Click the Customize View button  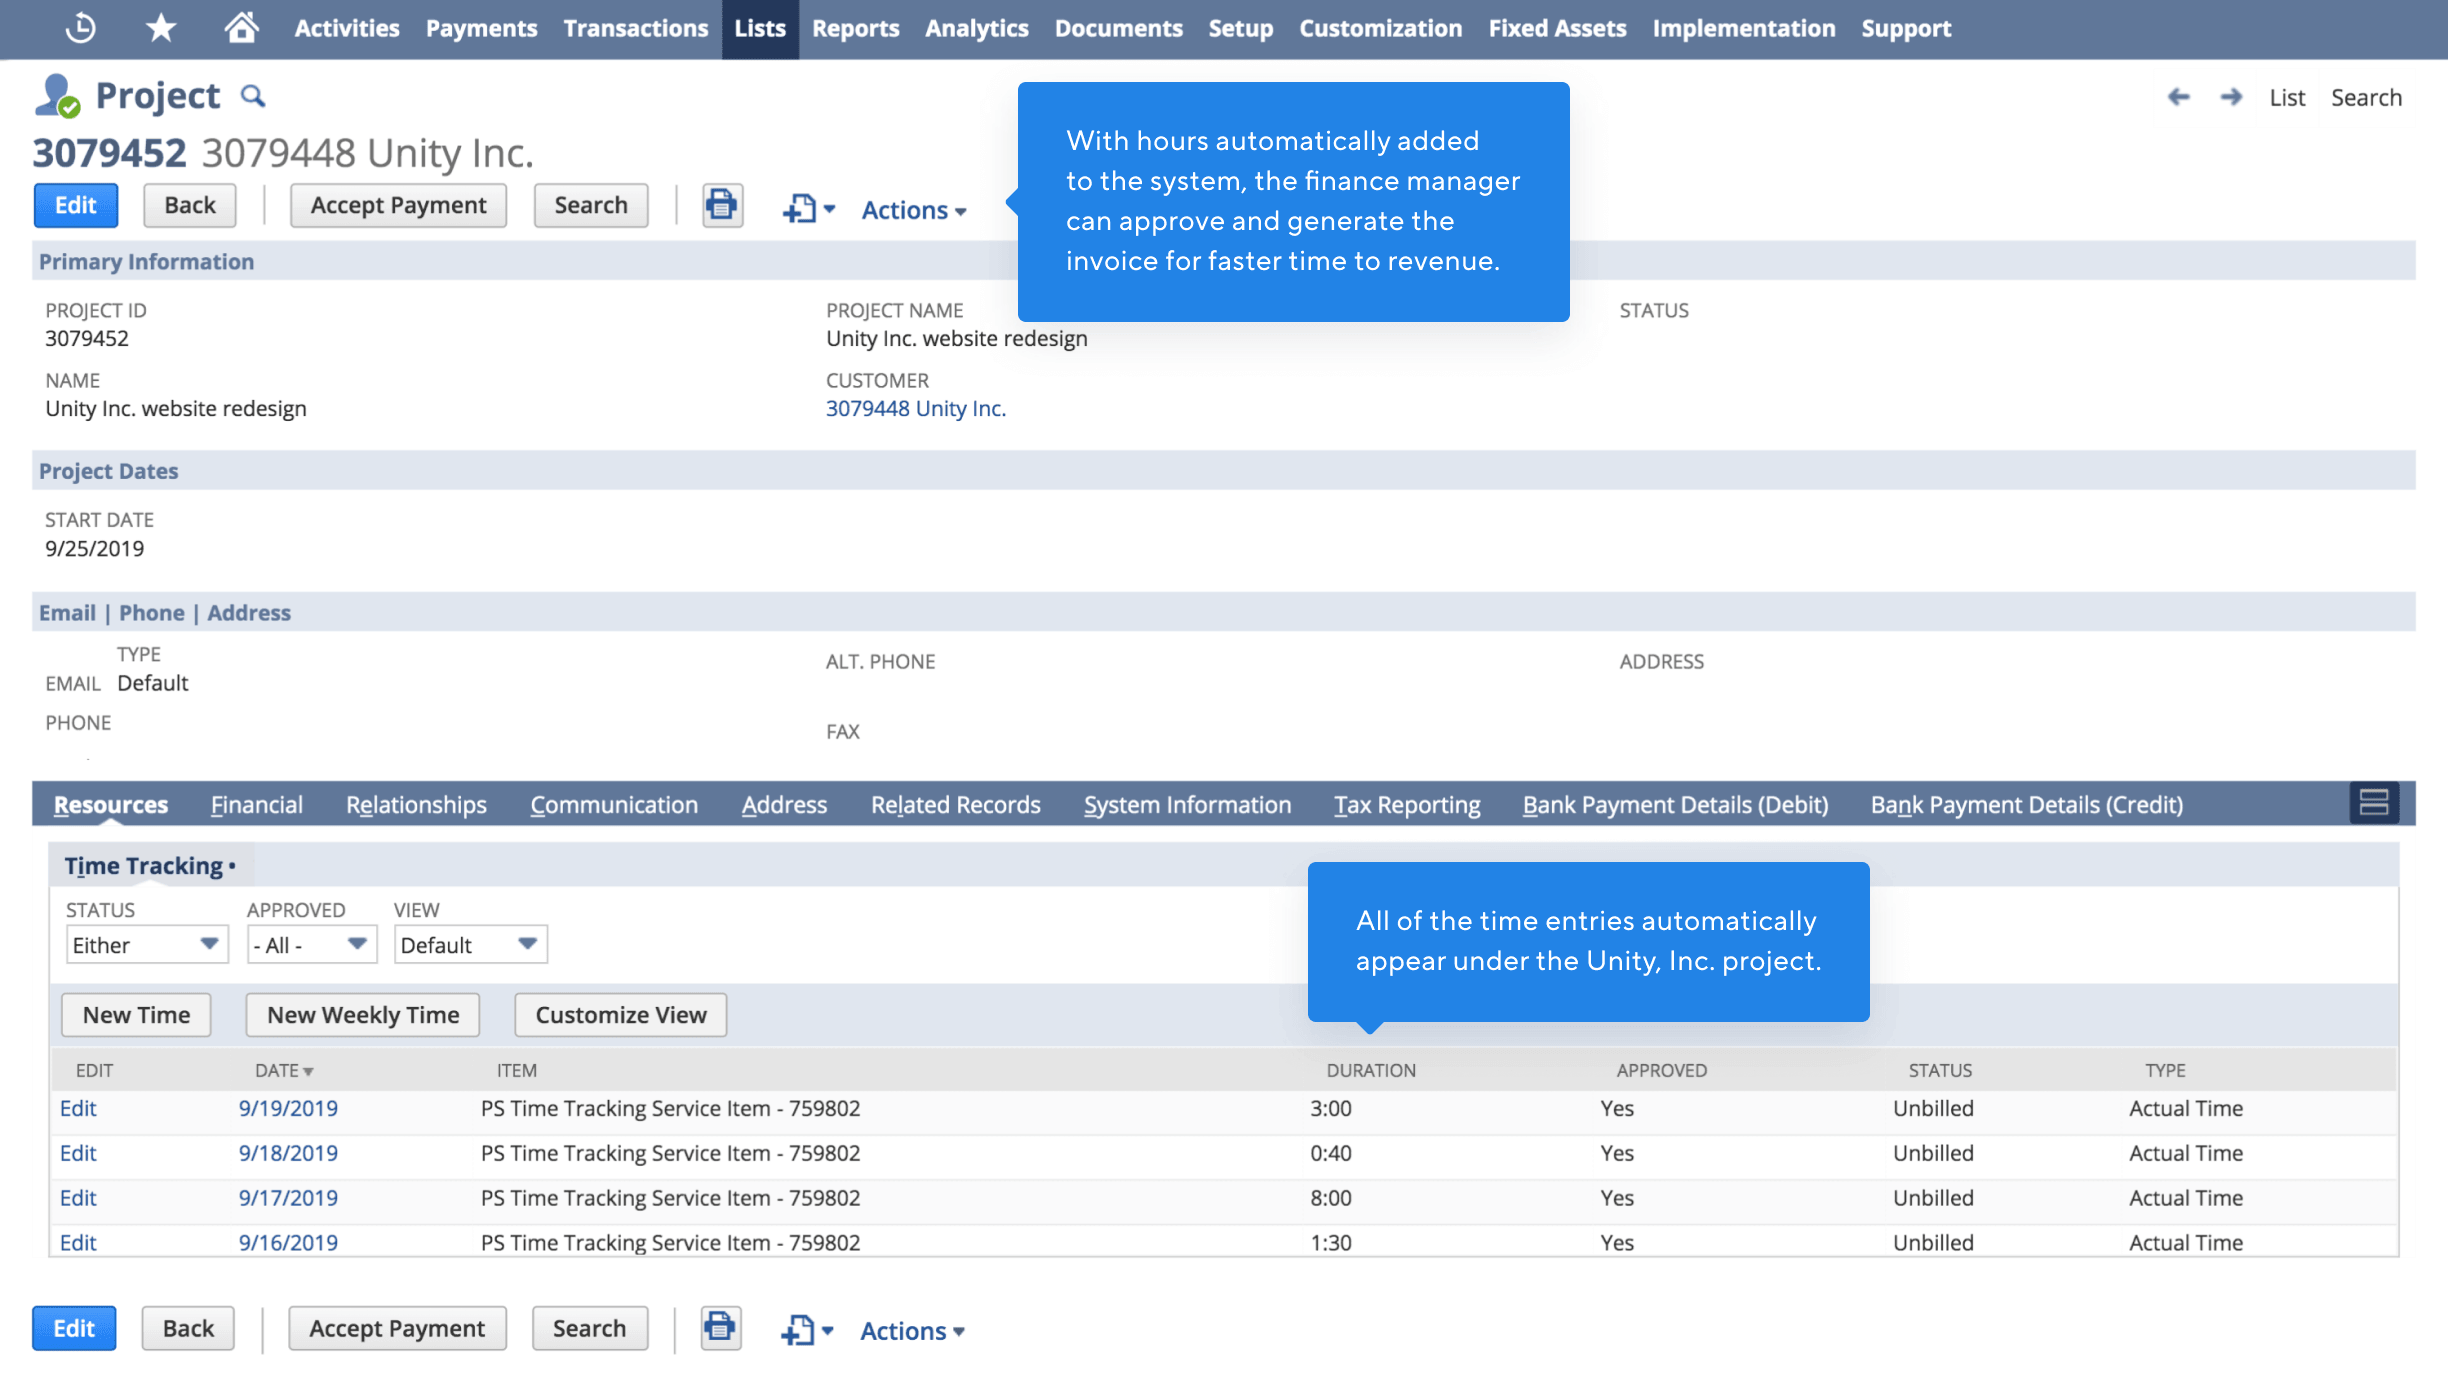point(621,1015)
